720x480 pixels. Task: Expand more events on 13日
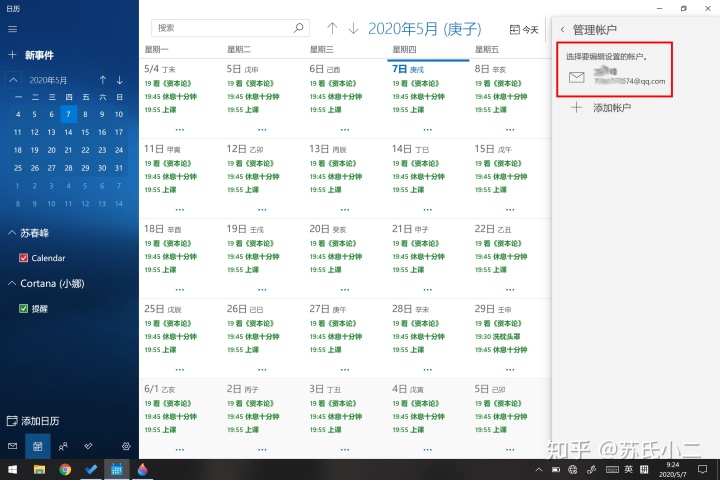(345, 209)
